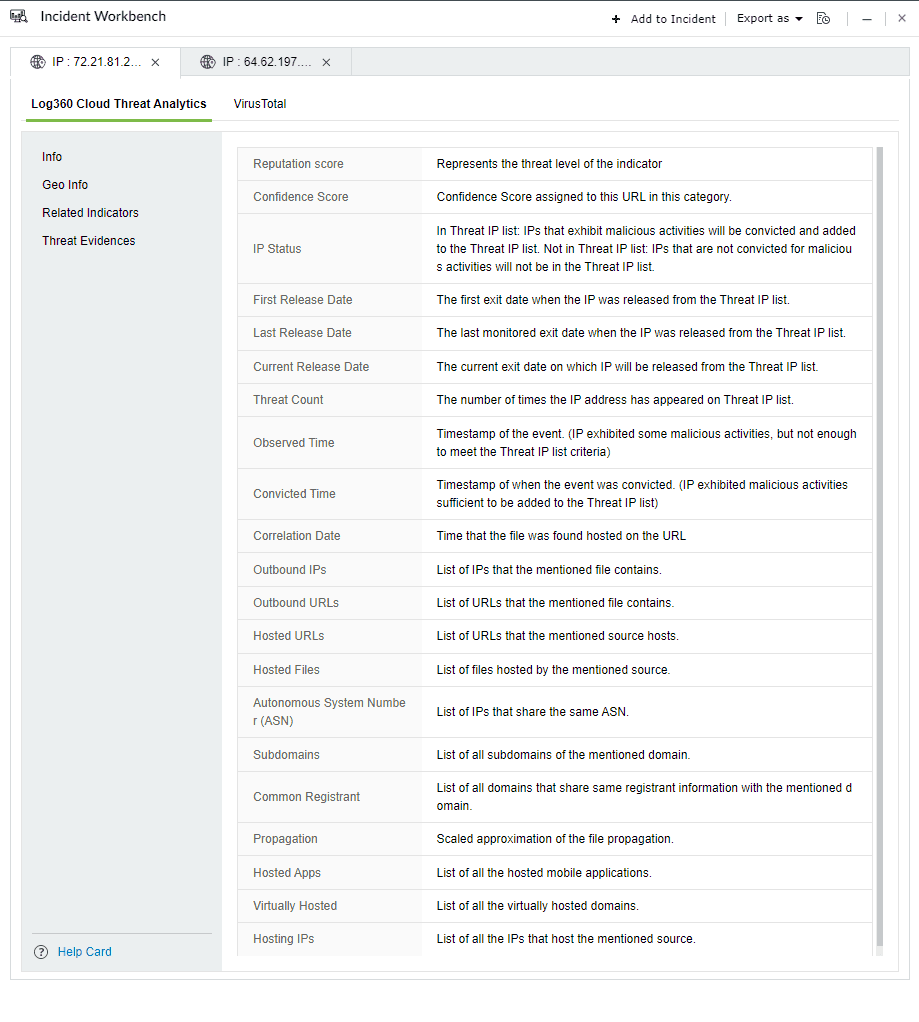
Task: Select the Log360 Cloud Threat Analytics tab
Action: point(118,103)
